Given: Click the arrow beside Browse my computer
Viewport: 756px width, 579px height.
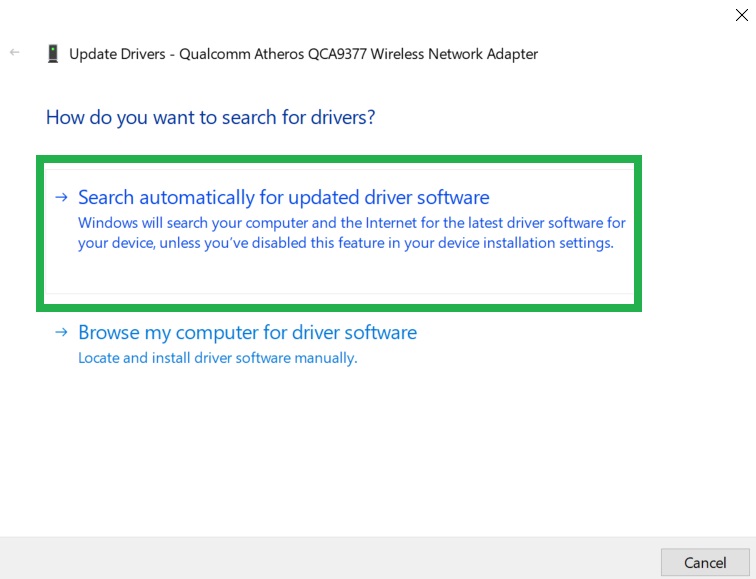Looking at the screenshot, I should click(x=61, y=332).
